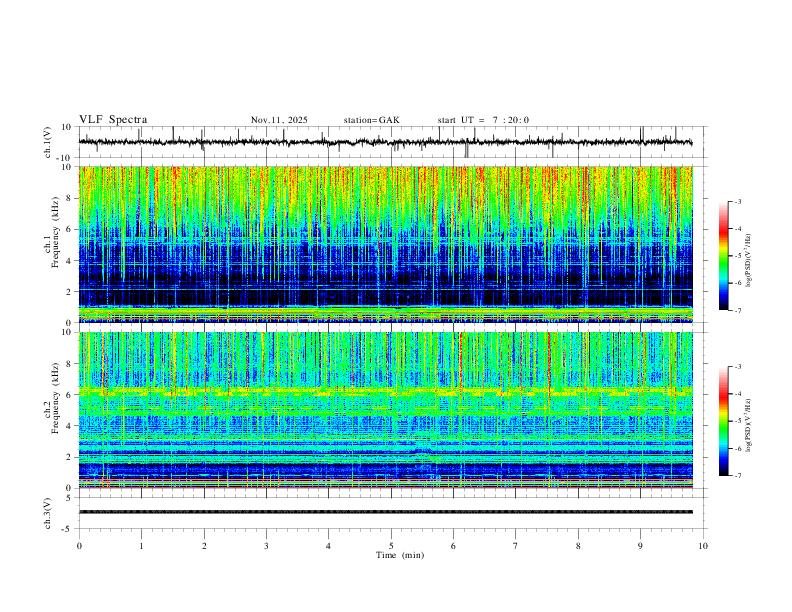Viewport: 792px width, 612px height.
Task: Click the time axis tick label "3"
Action: 266,546
